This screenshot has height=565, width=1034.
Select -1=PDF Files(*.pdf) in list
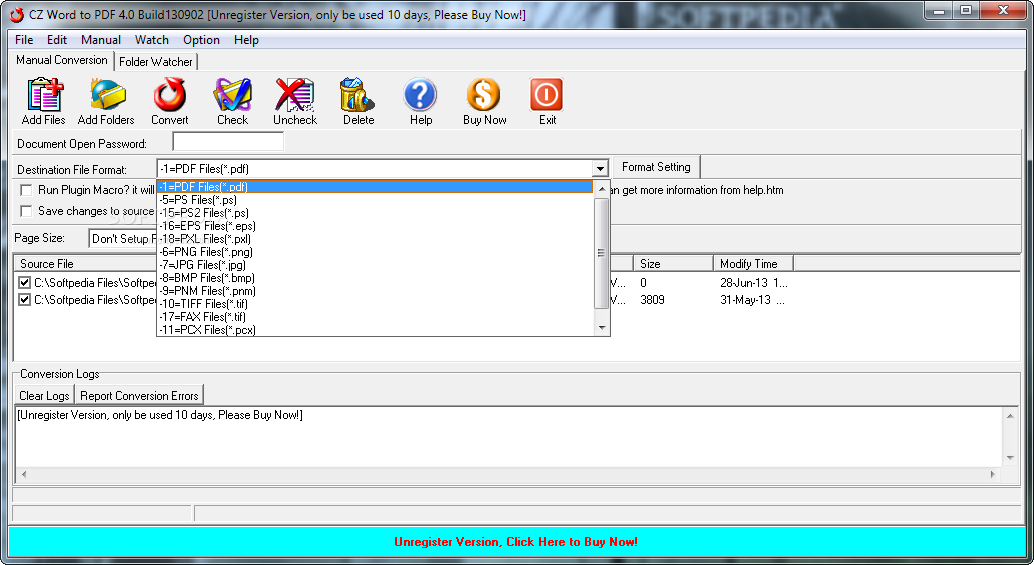point(375,187)
